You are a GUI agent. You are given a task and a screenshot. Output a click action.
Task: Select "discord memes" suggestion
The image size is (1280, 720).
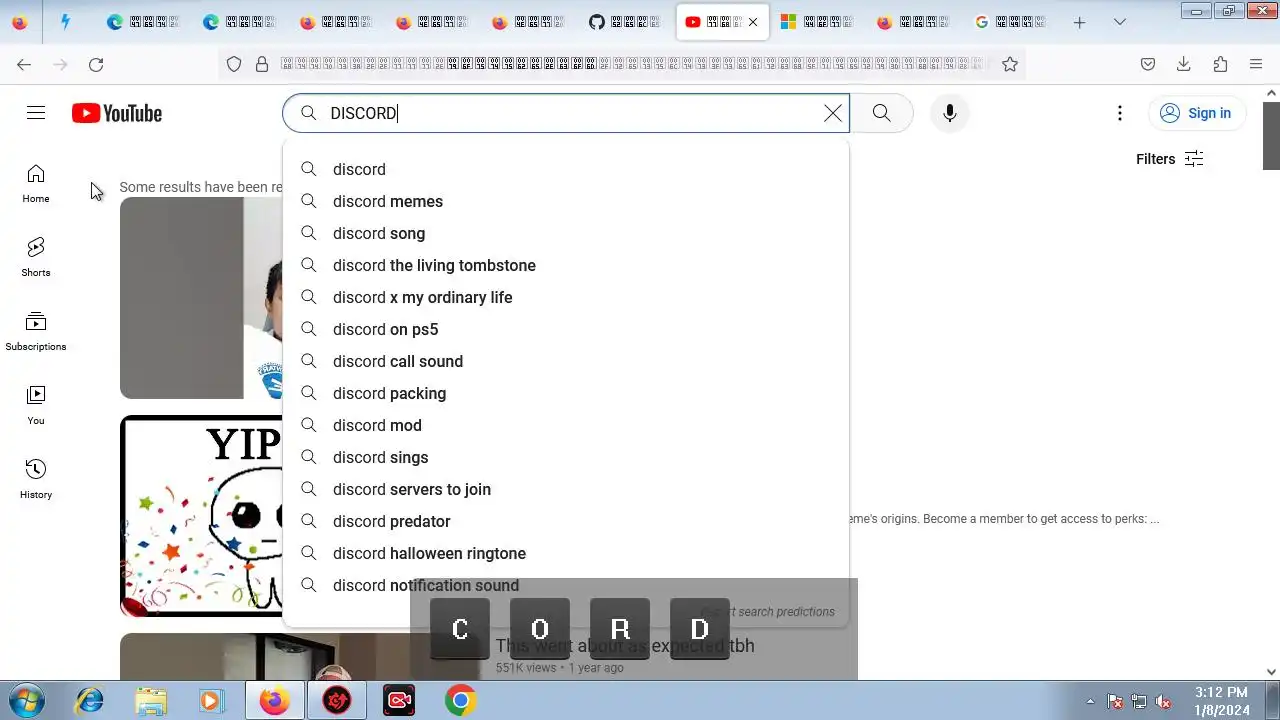[x=566, y=201]
